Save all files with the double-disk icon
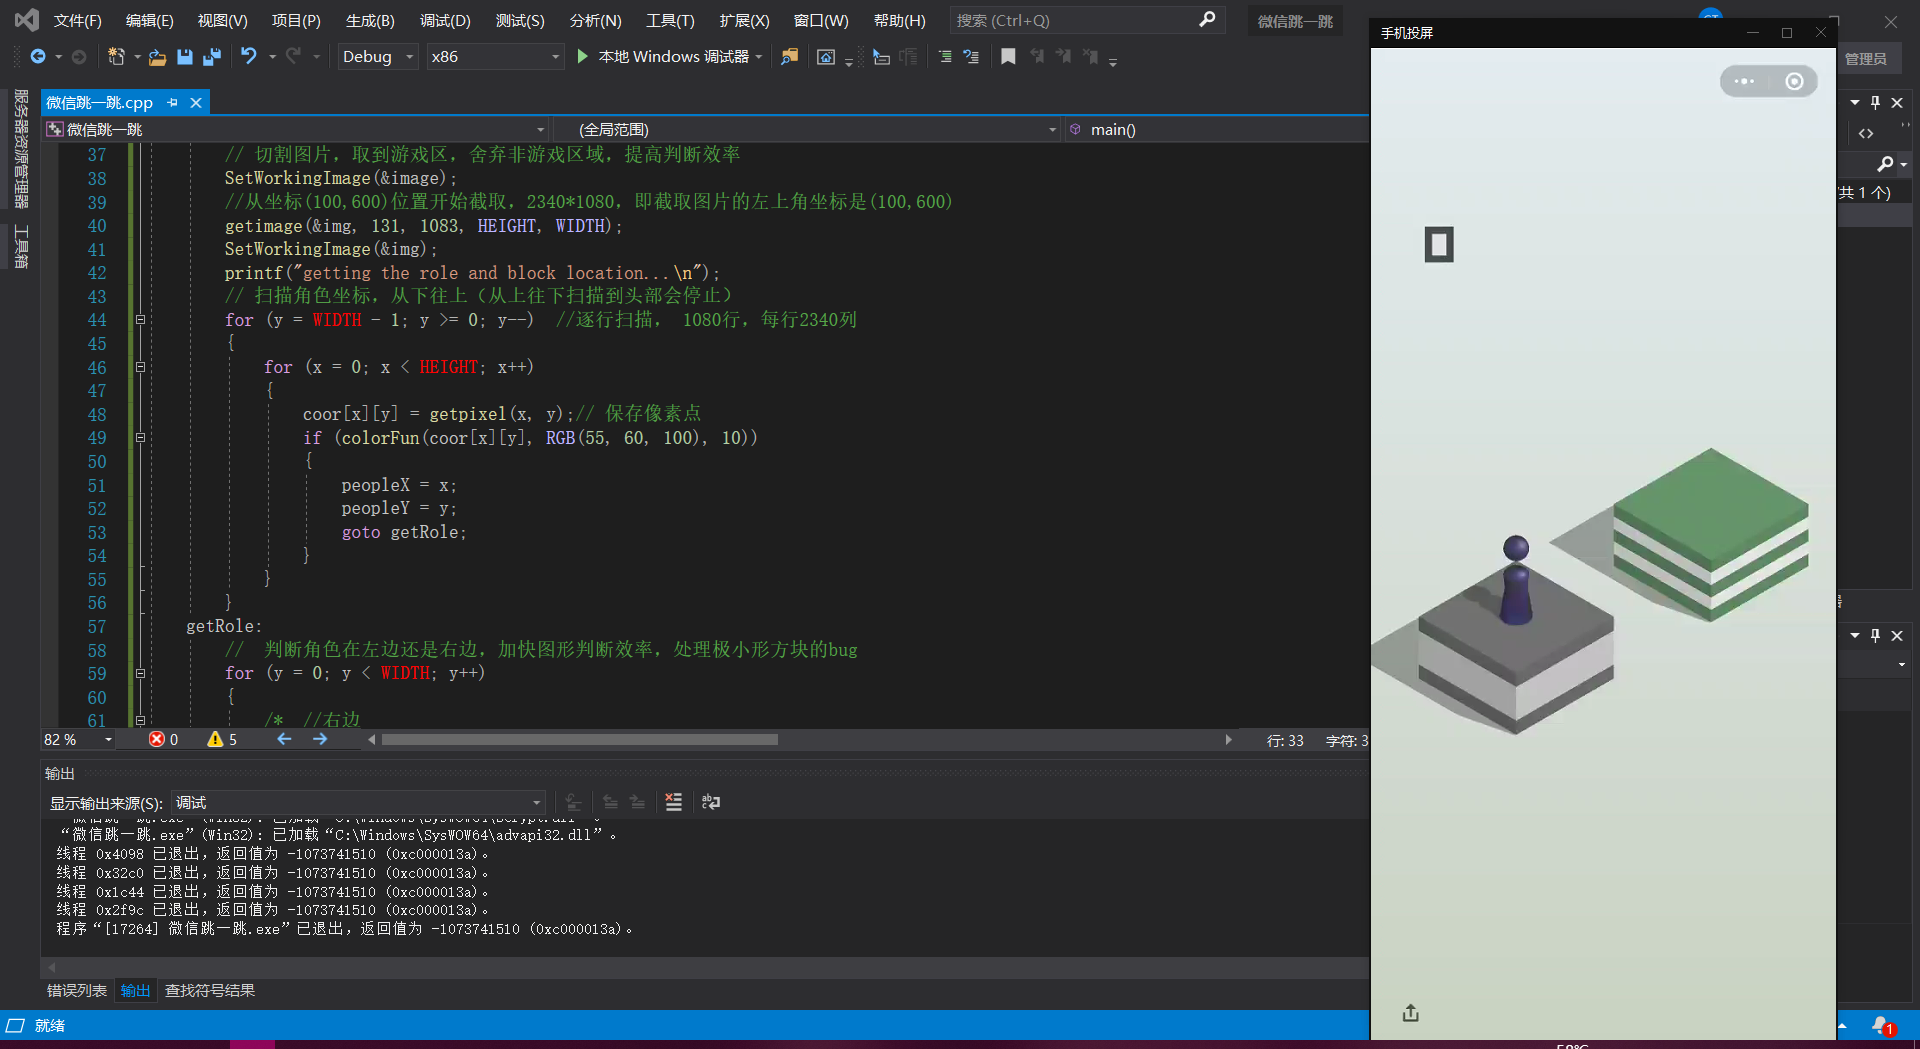The image size is (1920, 1049). pyautogui.click(x=212, y=57)
